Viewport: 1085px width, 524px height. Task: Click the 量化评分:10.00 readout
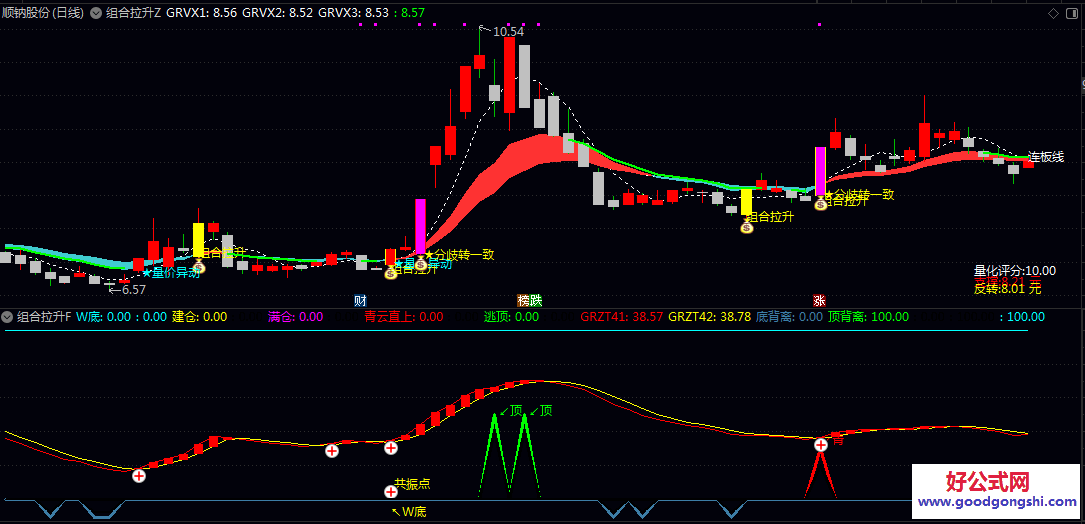pyautogui.click(x=1014, y=271)
